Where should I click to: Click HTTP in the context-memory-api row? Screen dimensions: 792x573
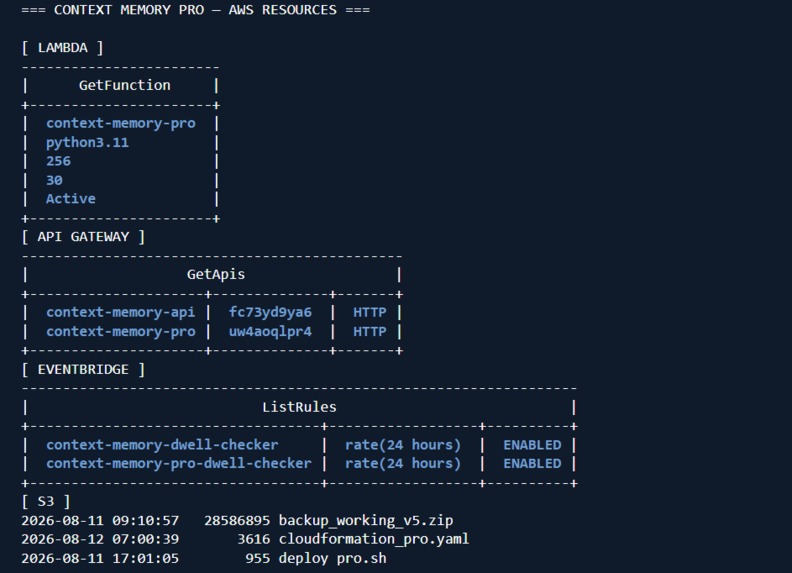click(x=370, y=312)
